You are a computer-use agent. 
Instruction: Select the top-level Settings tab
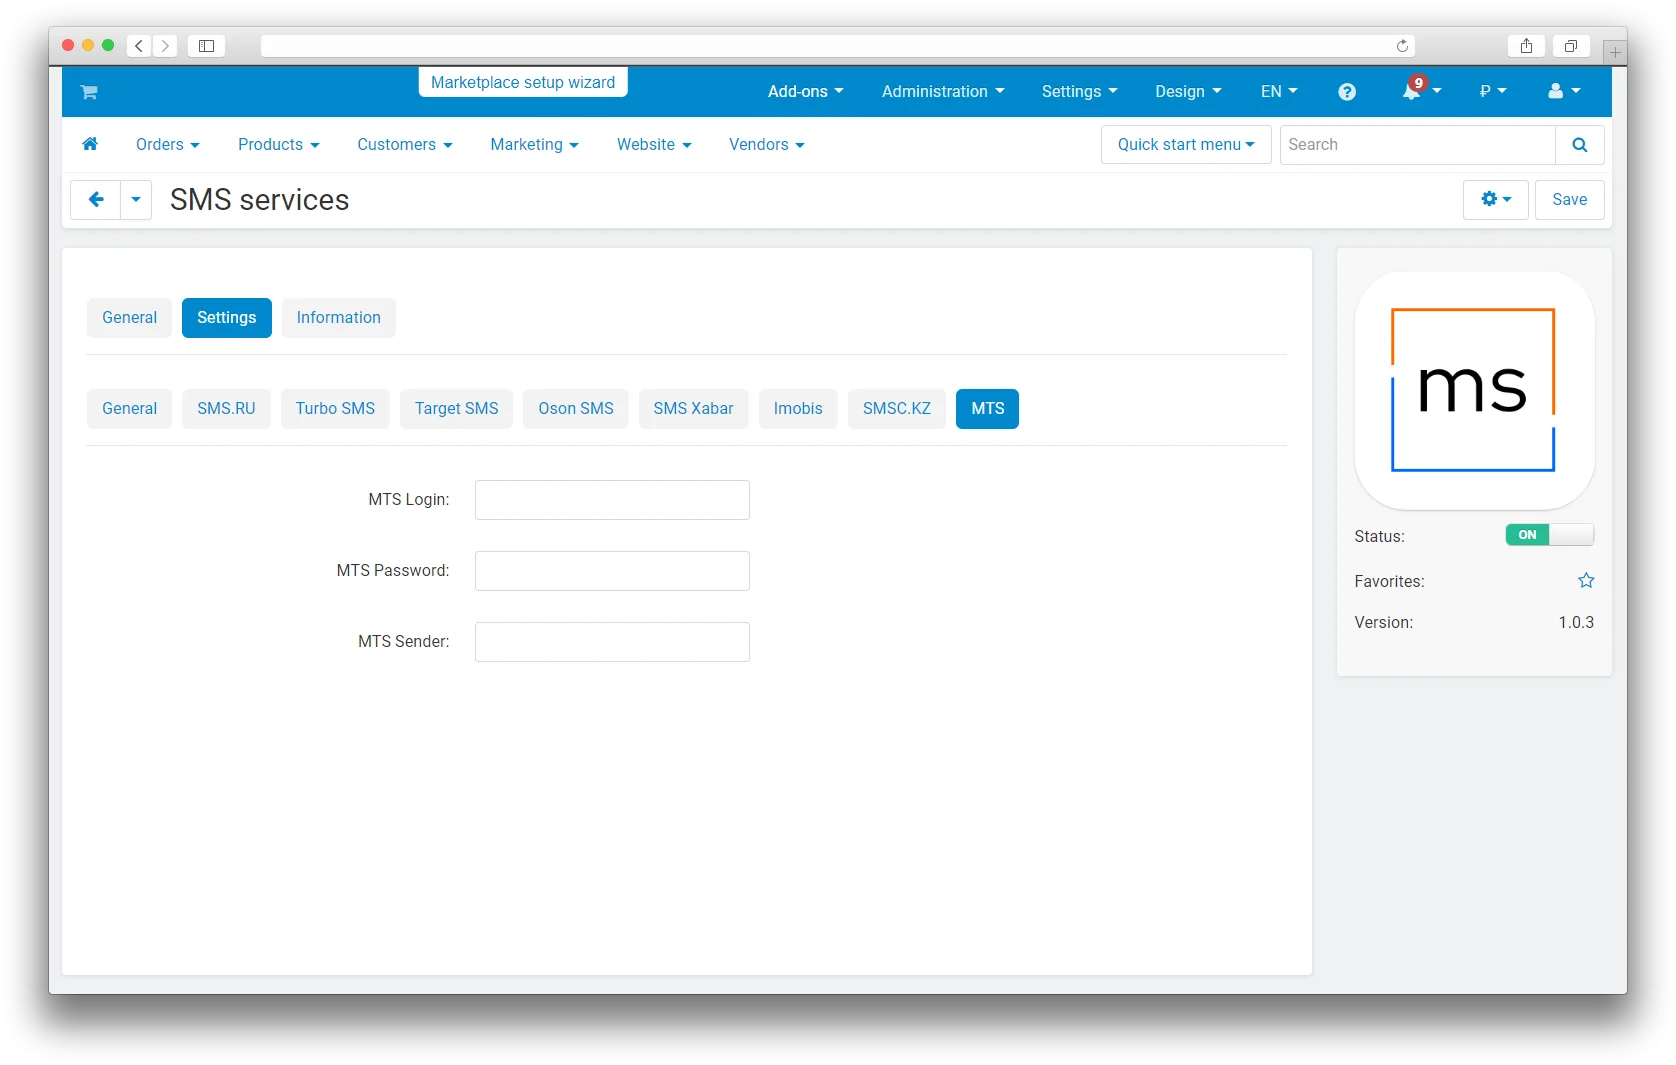(227, 318)
